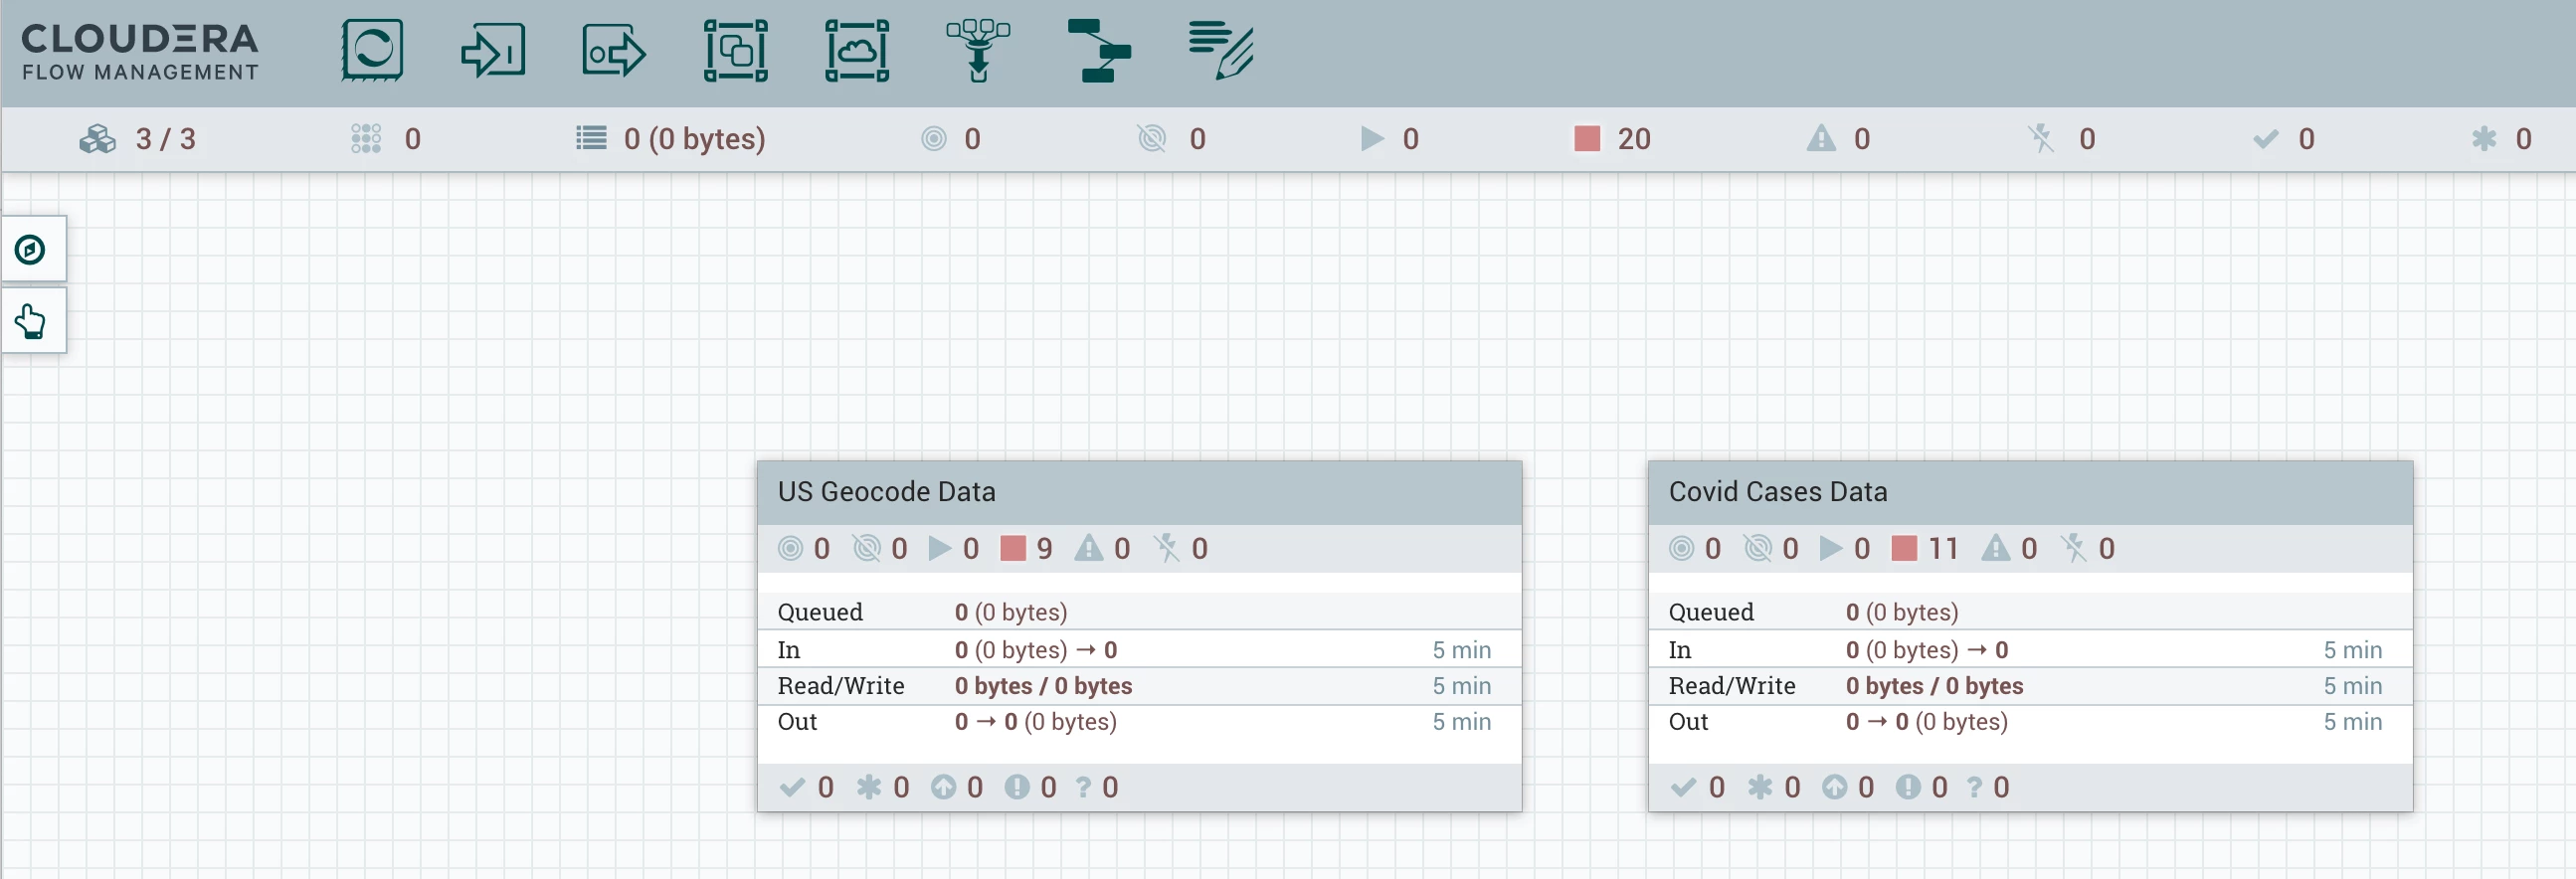Select the Input Port toolbar icon
Image resolution: width=2576 pixels, height=879 pixels.
click(x=493, y=50)
